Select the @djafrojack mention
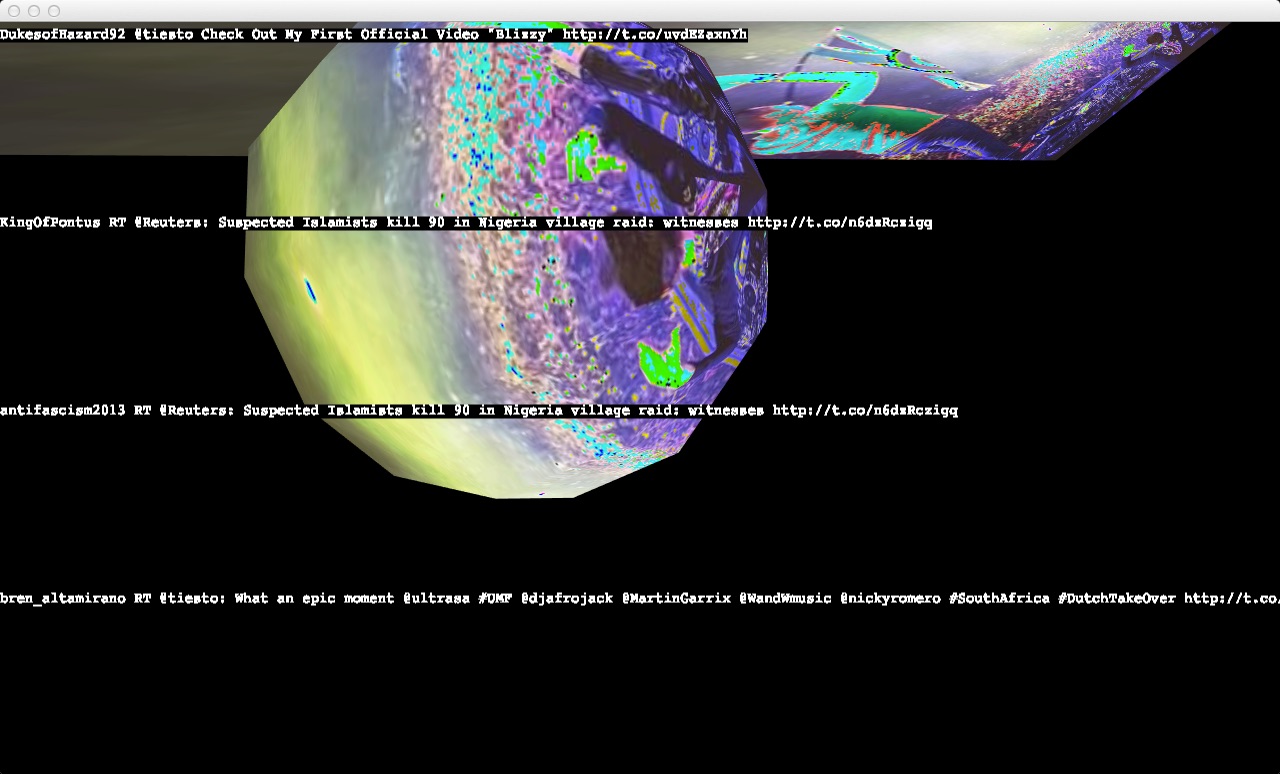The image size is (1280, 774). pyautogui.click(x=566, y=599)
